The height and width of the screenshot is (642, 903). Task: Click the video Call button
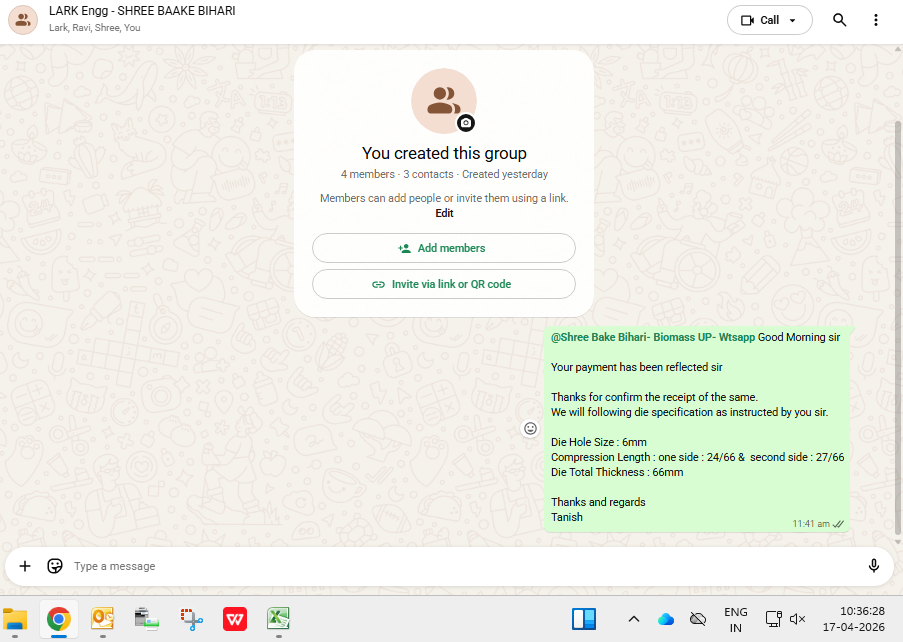[759, 20]
